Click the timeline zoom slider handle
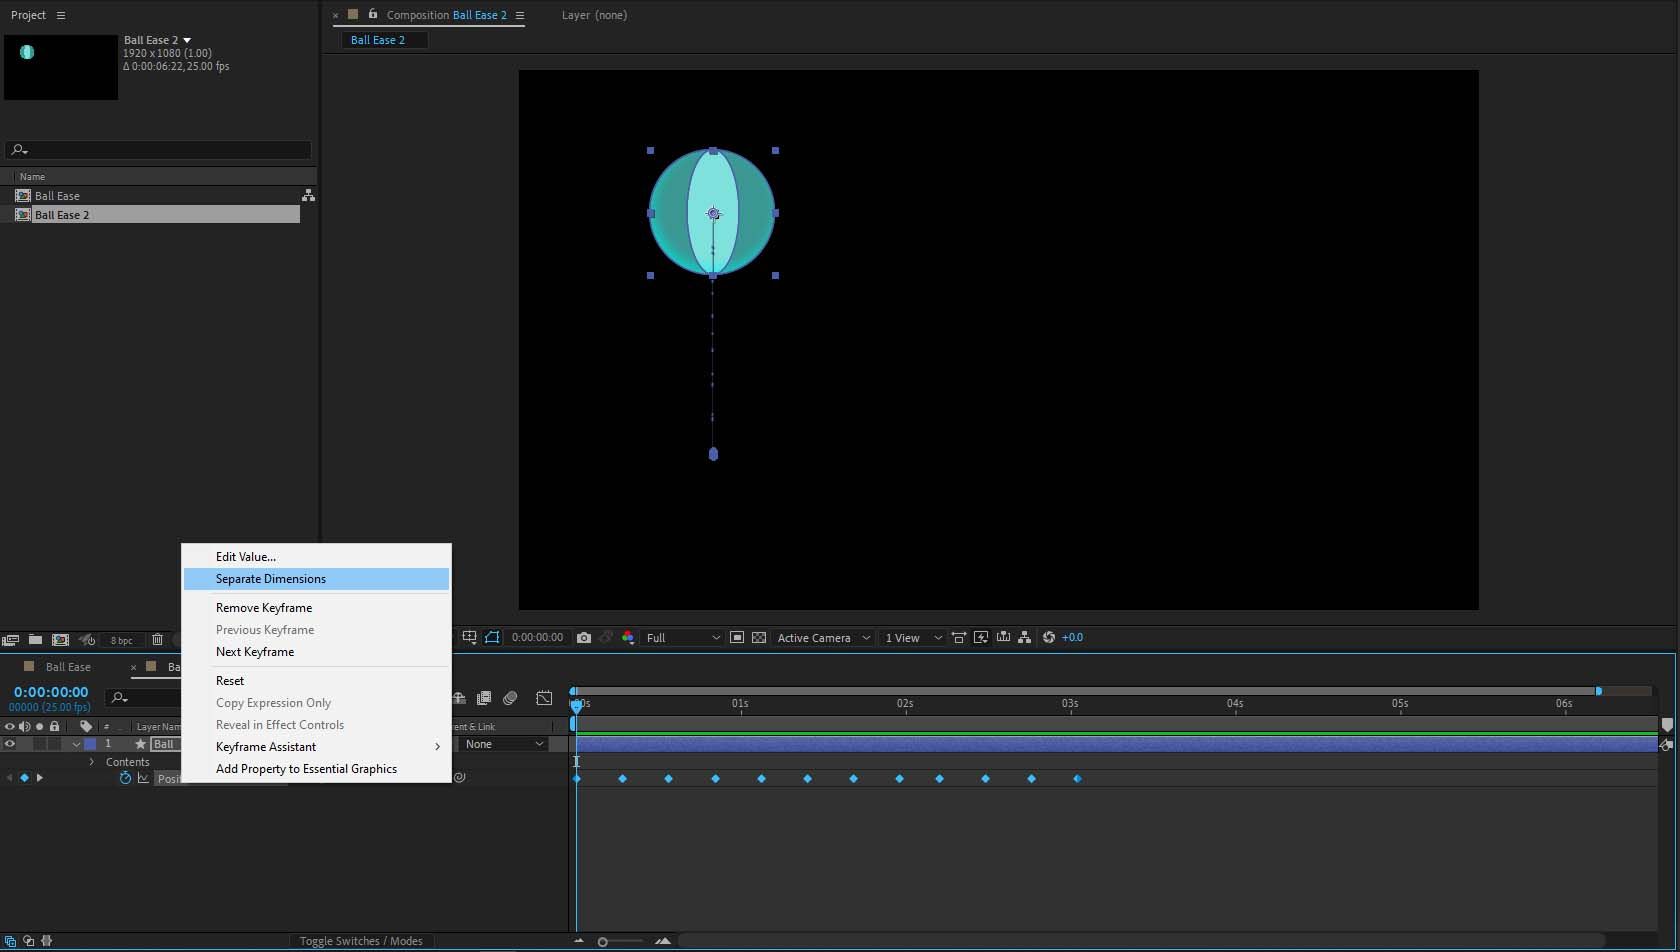This screenshot has width=1680, height=952. point(602,941)
